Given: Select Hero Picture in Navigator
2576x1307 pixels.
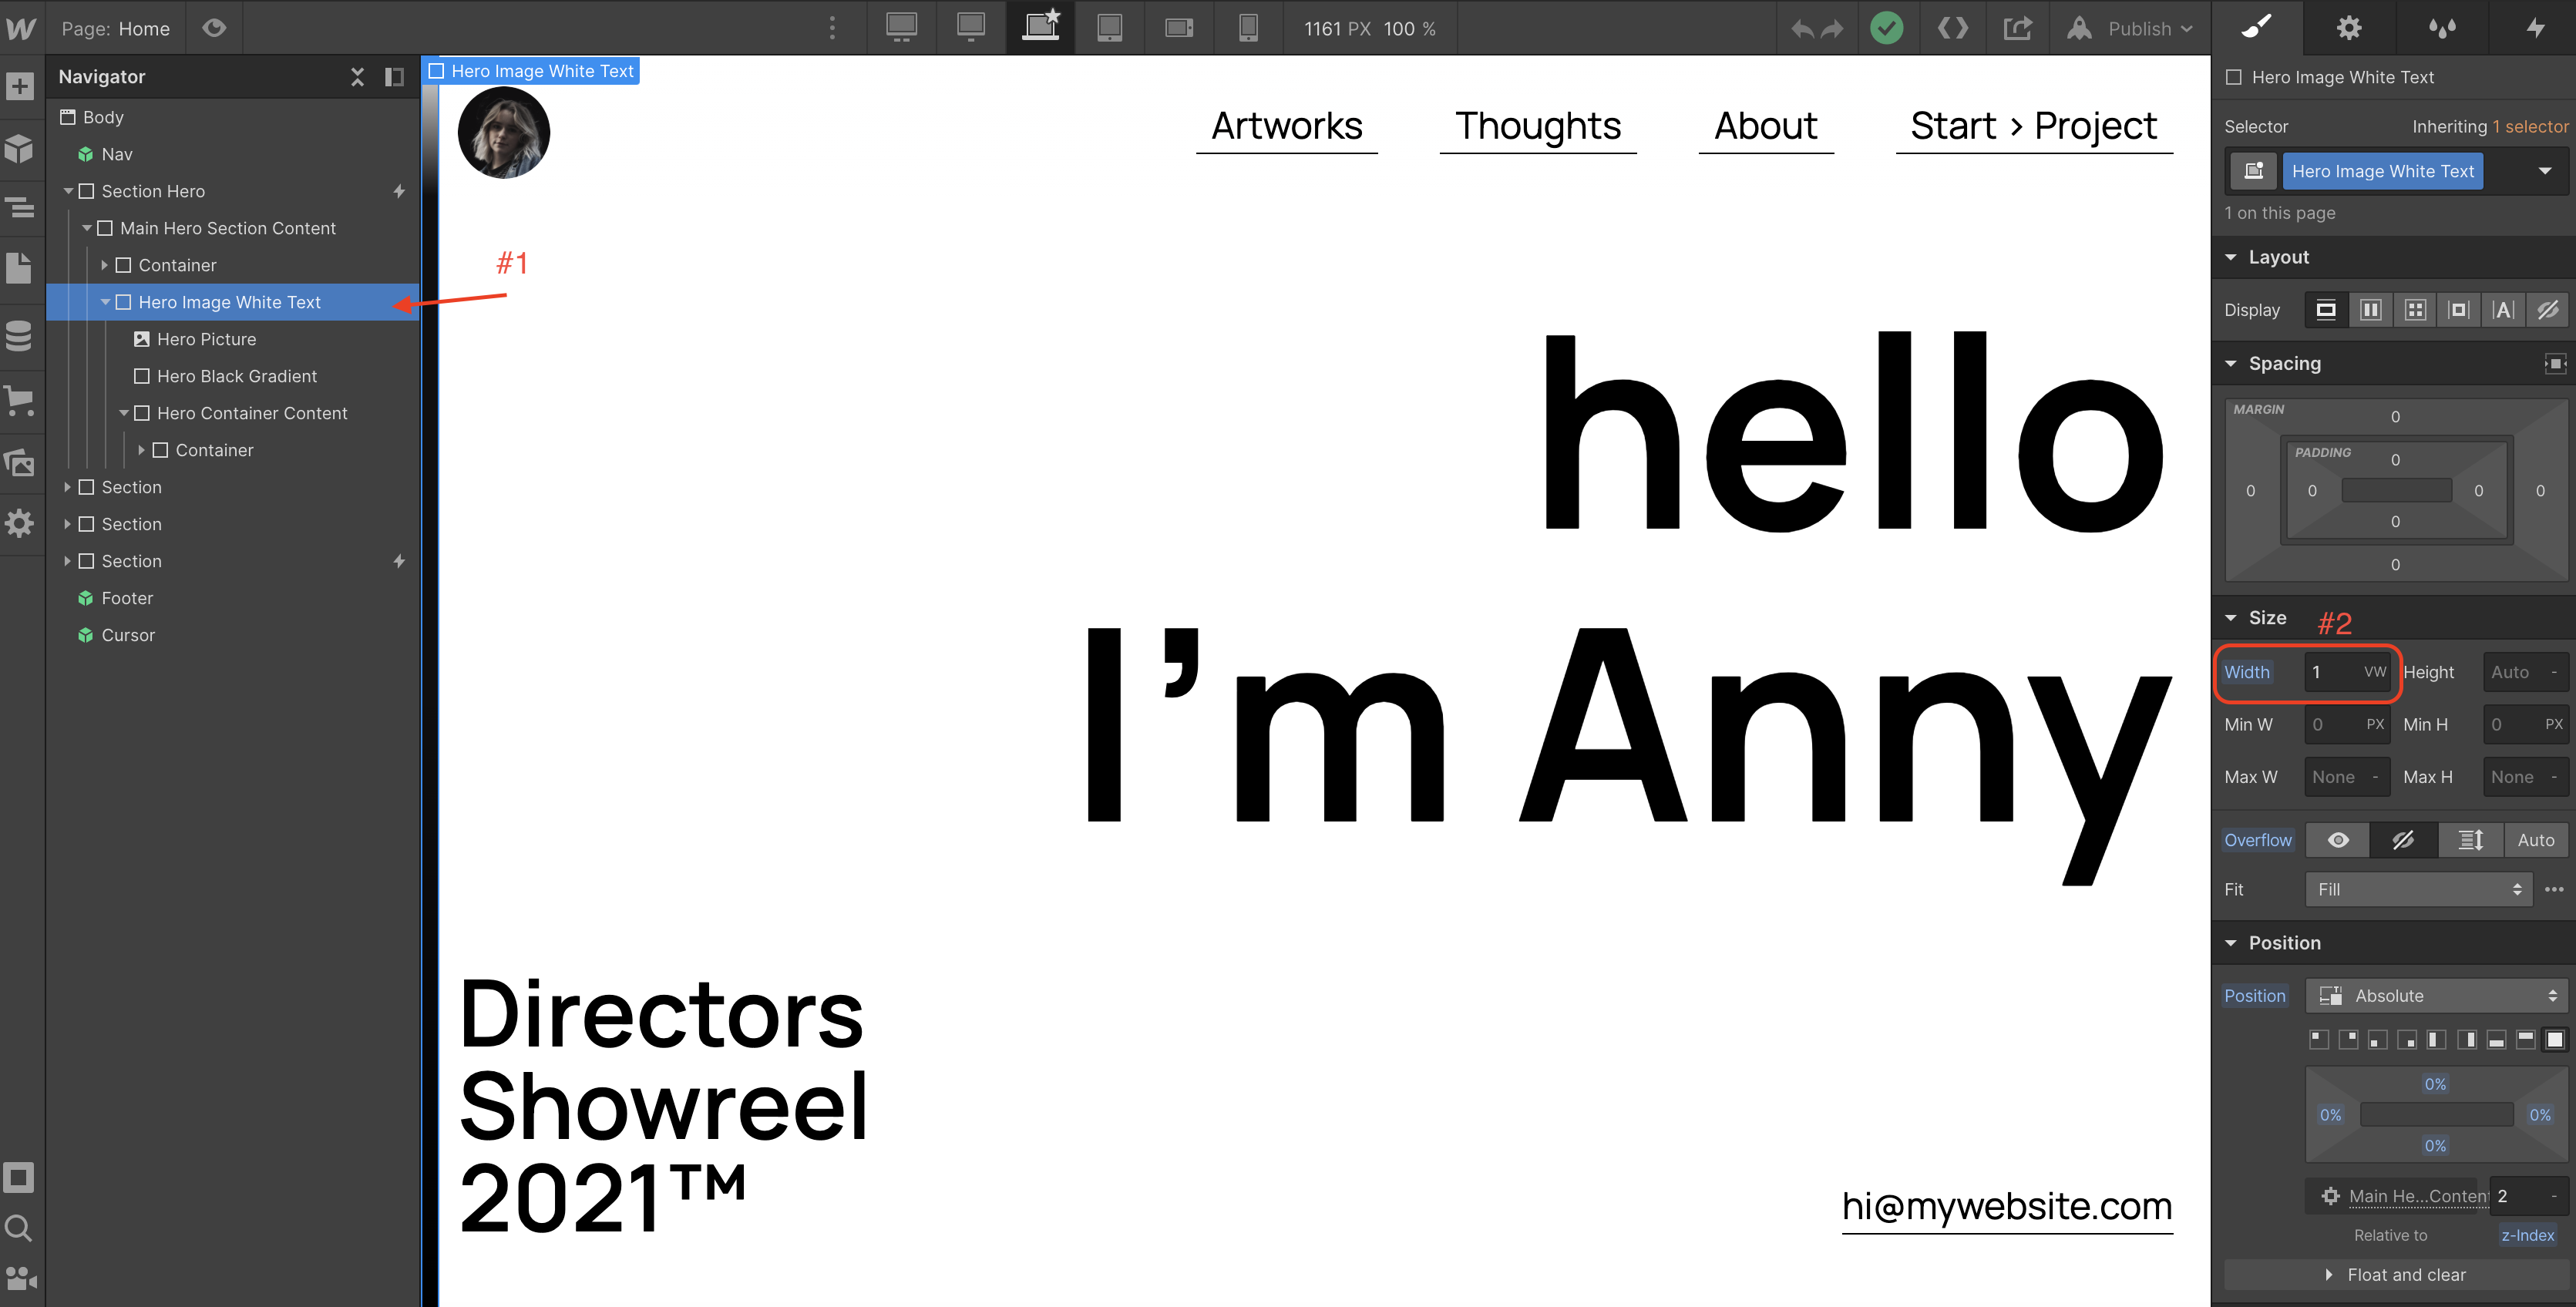Looking at the screenshot, I should point(206,339).
